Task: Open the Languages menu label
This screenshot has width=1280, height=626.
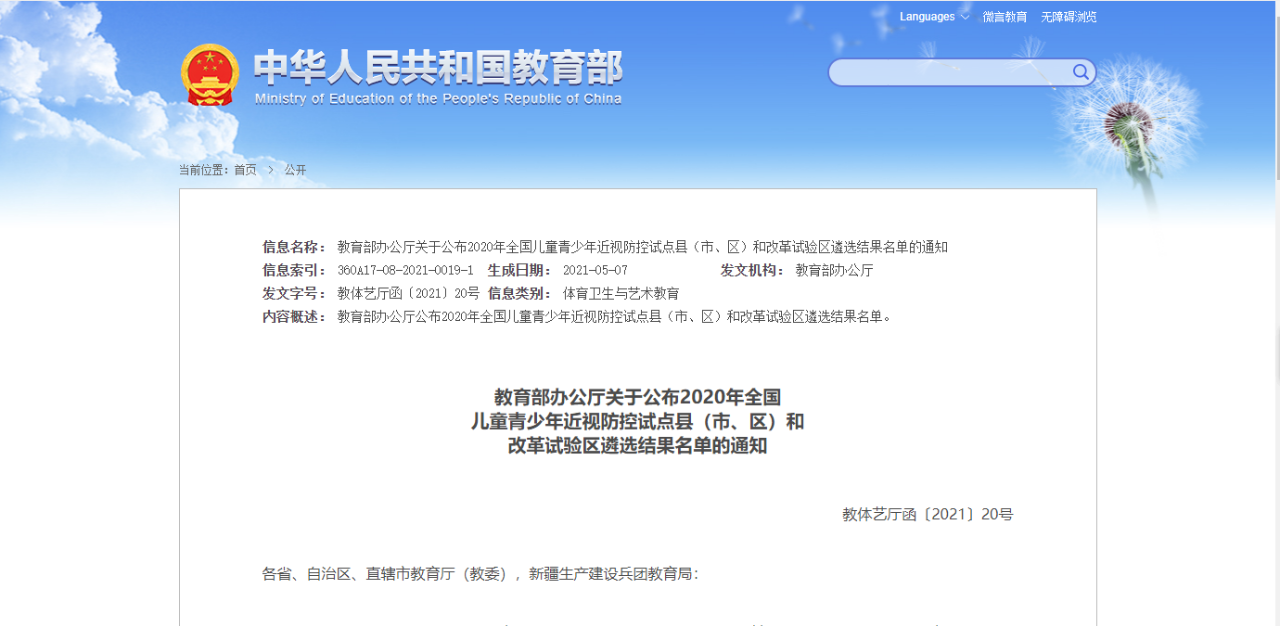Action: (927, 17)
